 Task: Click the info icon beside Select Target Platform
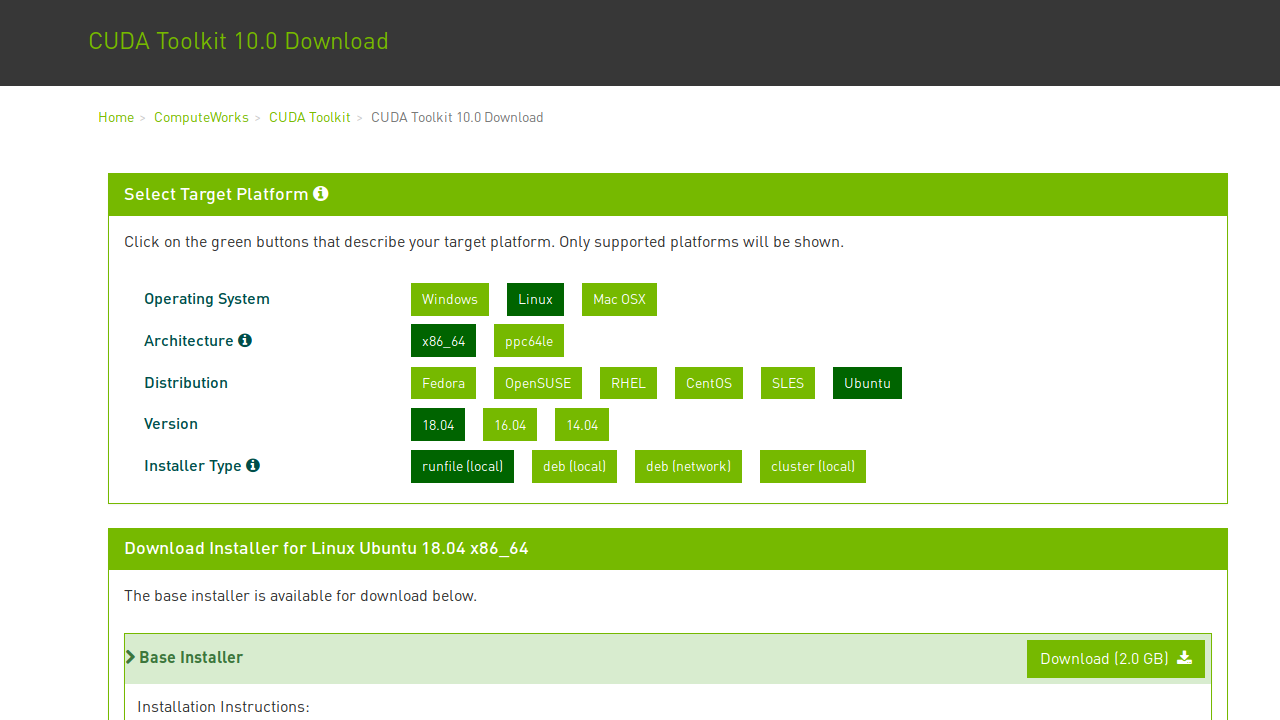pos(321,194)
